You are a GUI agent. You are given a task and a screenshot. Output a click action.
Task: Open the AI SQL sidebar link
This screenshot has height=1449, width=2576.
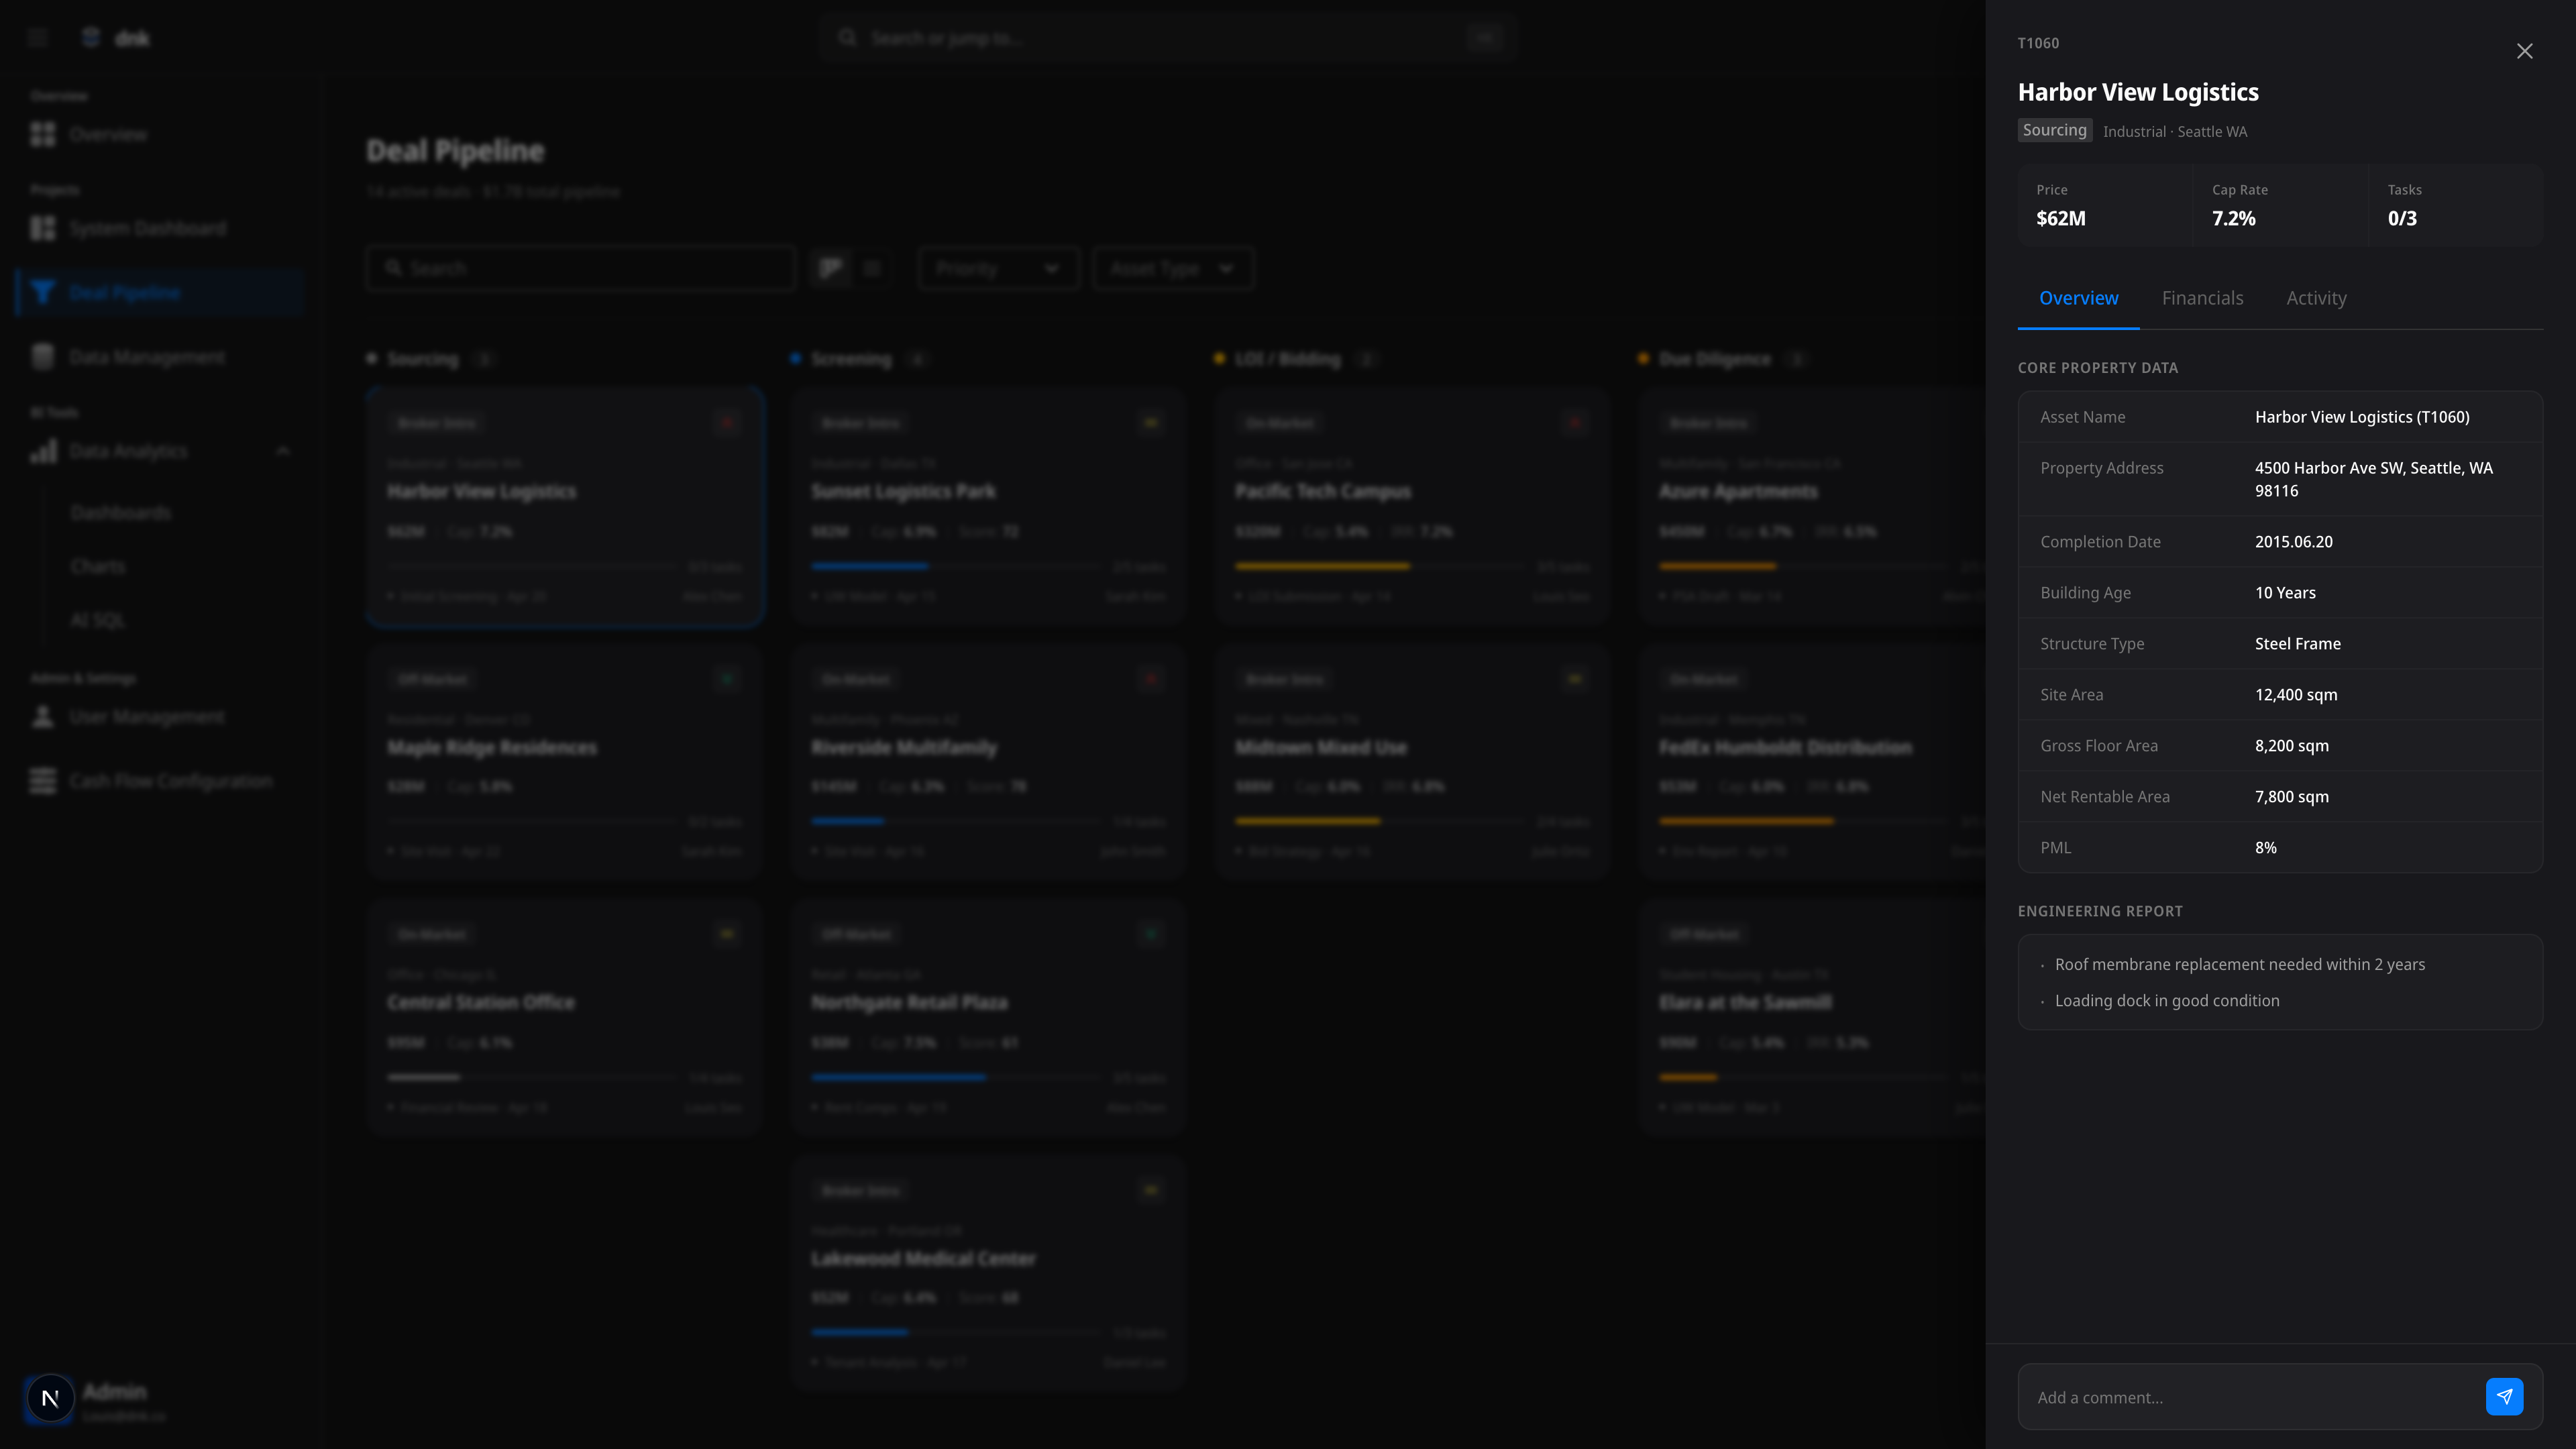coord(98,620)
